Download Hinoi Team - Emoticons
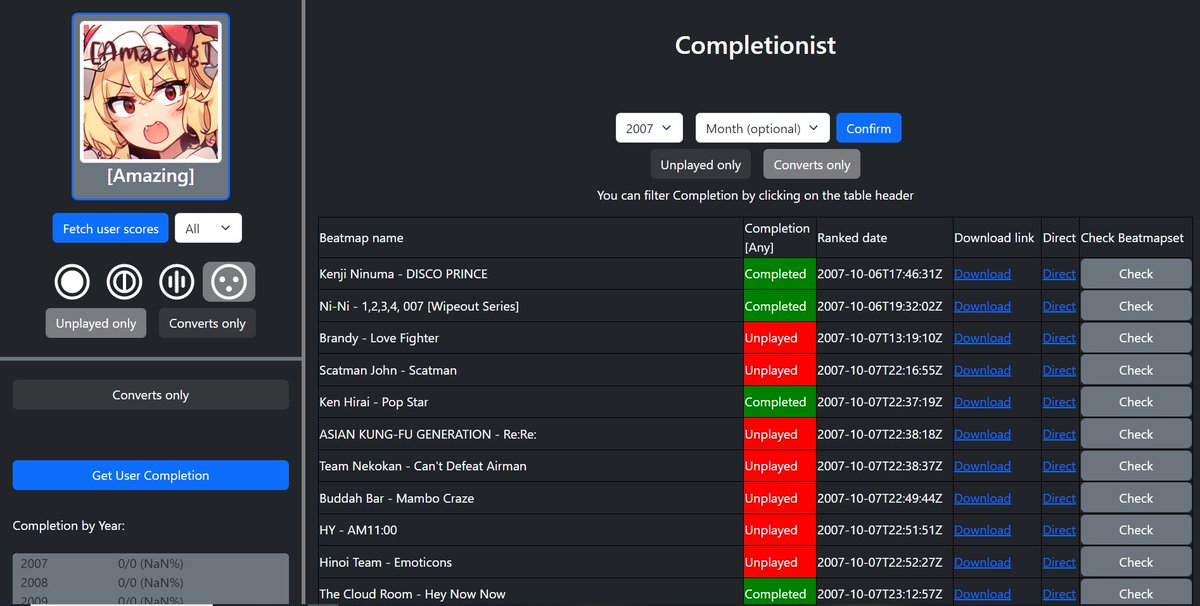Viewport: 1200px width, 606px height. [982, 562]
